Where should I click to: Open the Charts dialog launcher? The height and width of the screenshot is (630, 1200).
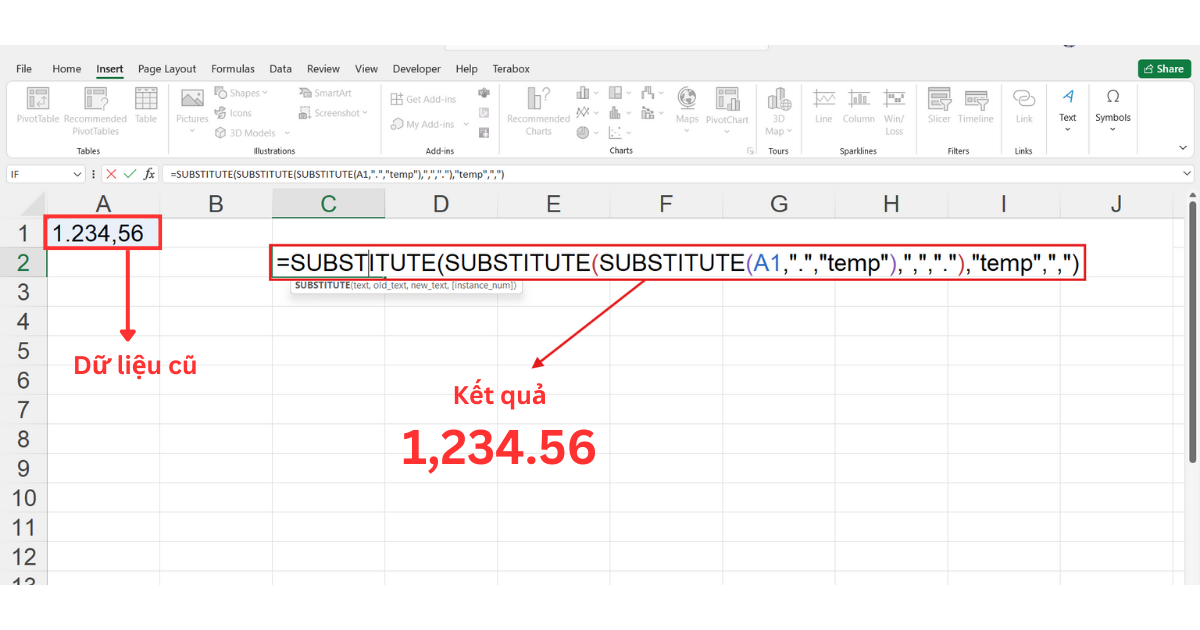click(750, 150)
